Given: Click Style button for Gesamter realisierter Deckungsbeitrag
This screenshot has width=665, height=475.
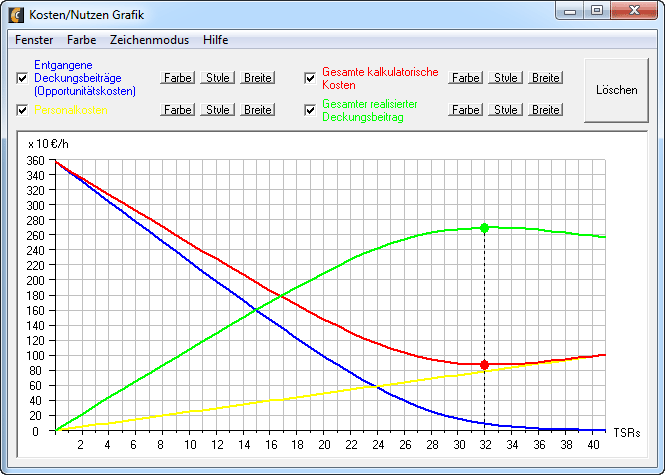Looking at the screenshot, I should click(x=506, y=110).
